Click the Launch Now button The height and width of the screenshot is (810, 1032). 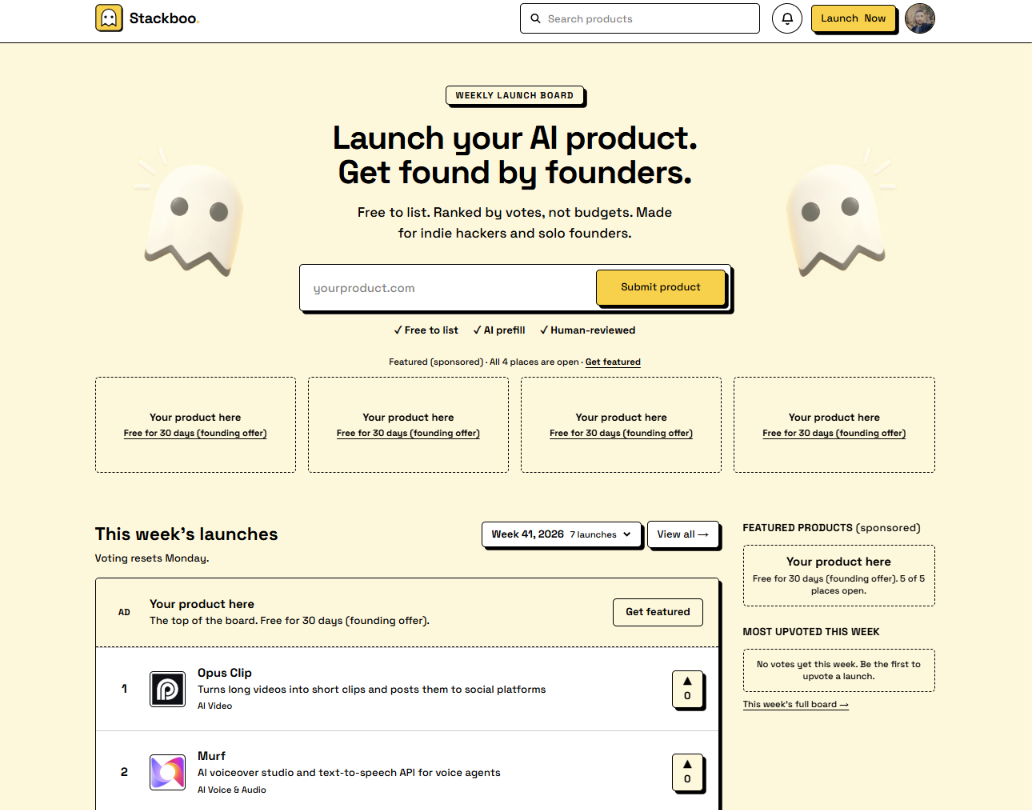pyautogui.click(x=853, y=18)
